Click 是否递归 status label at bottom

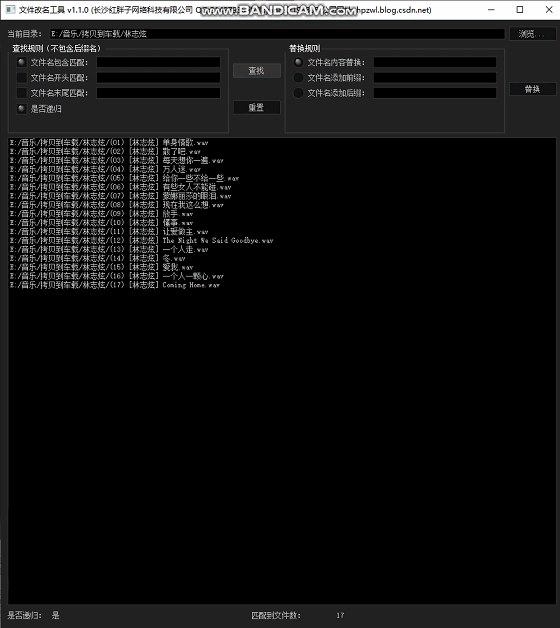pos(24,615)
